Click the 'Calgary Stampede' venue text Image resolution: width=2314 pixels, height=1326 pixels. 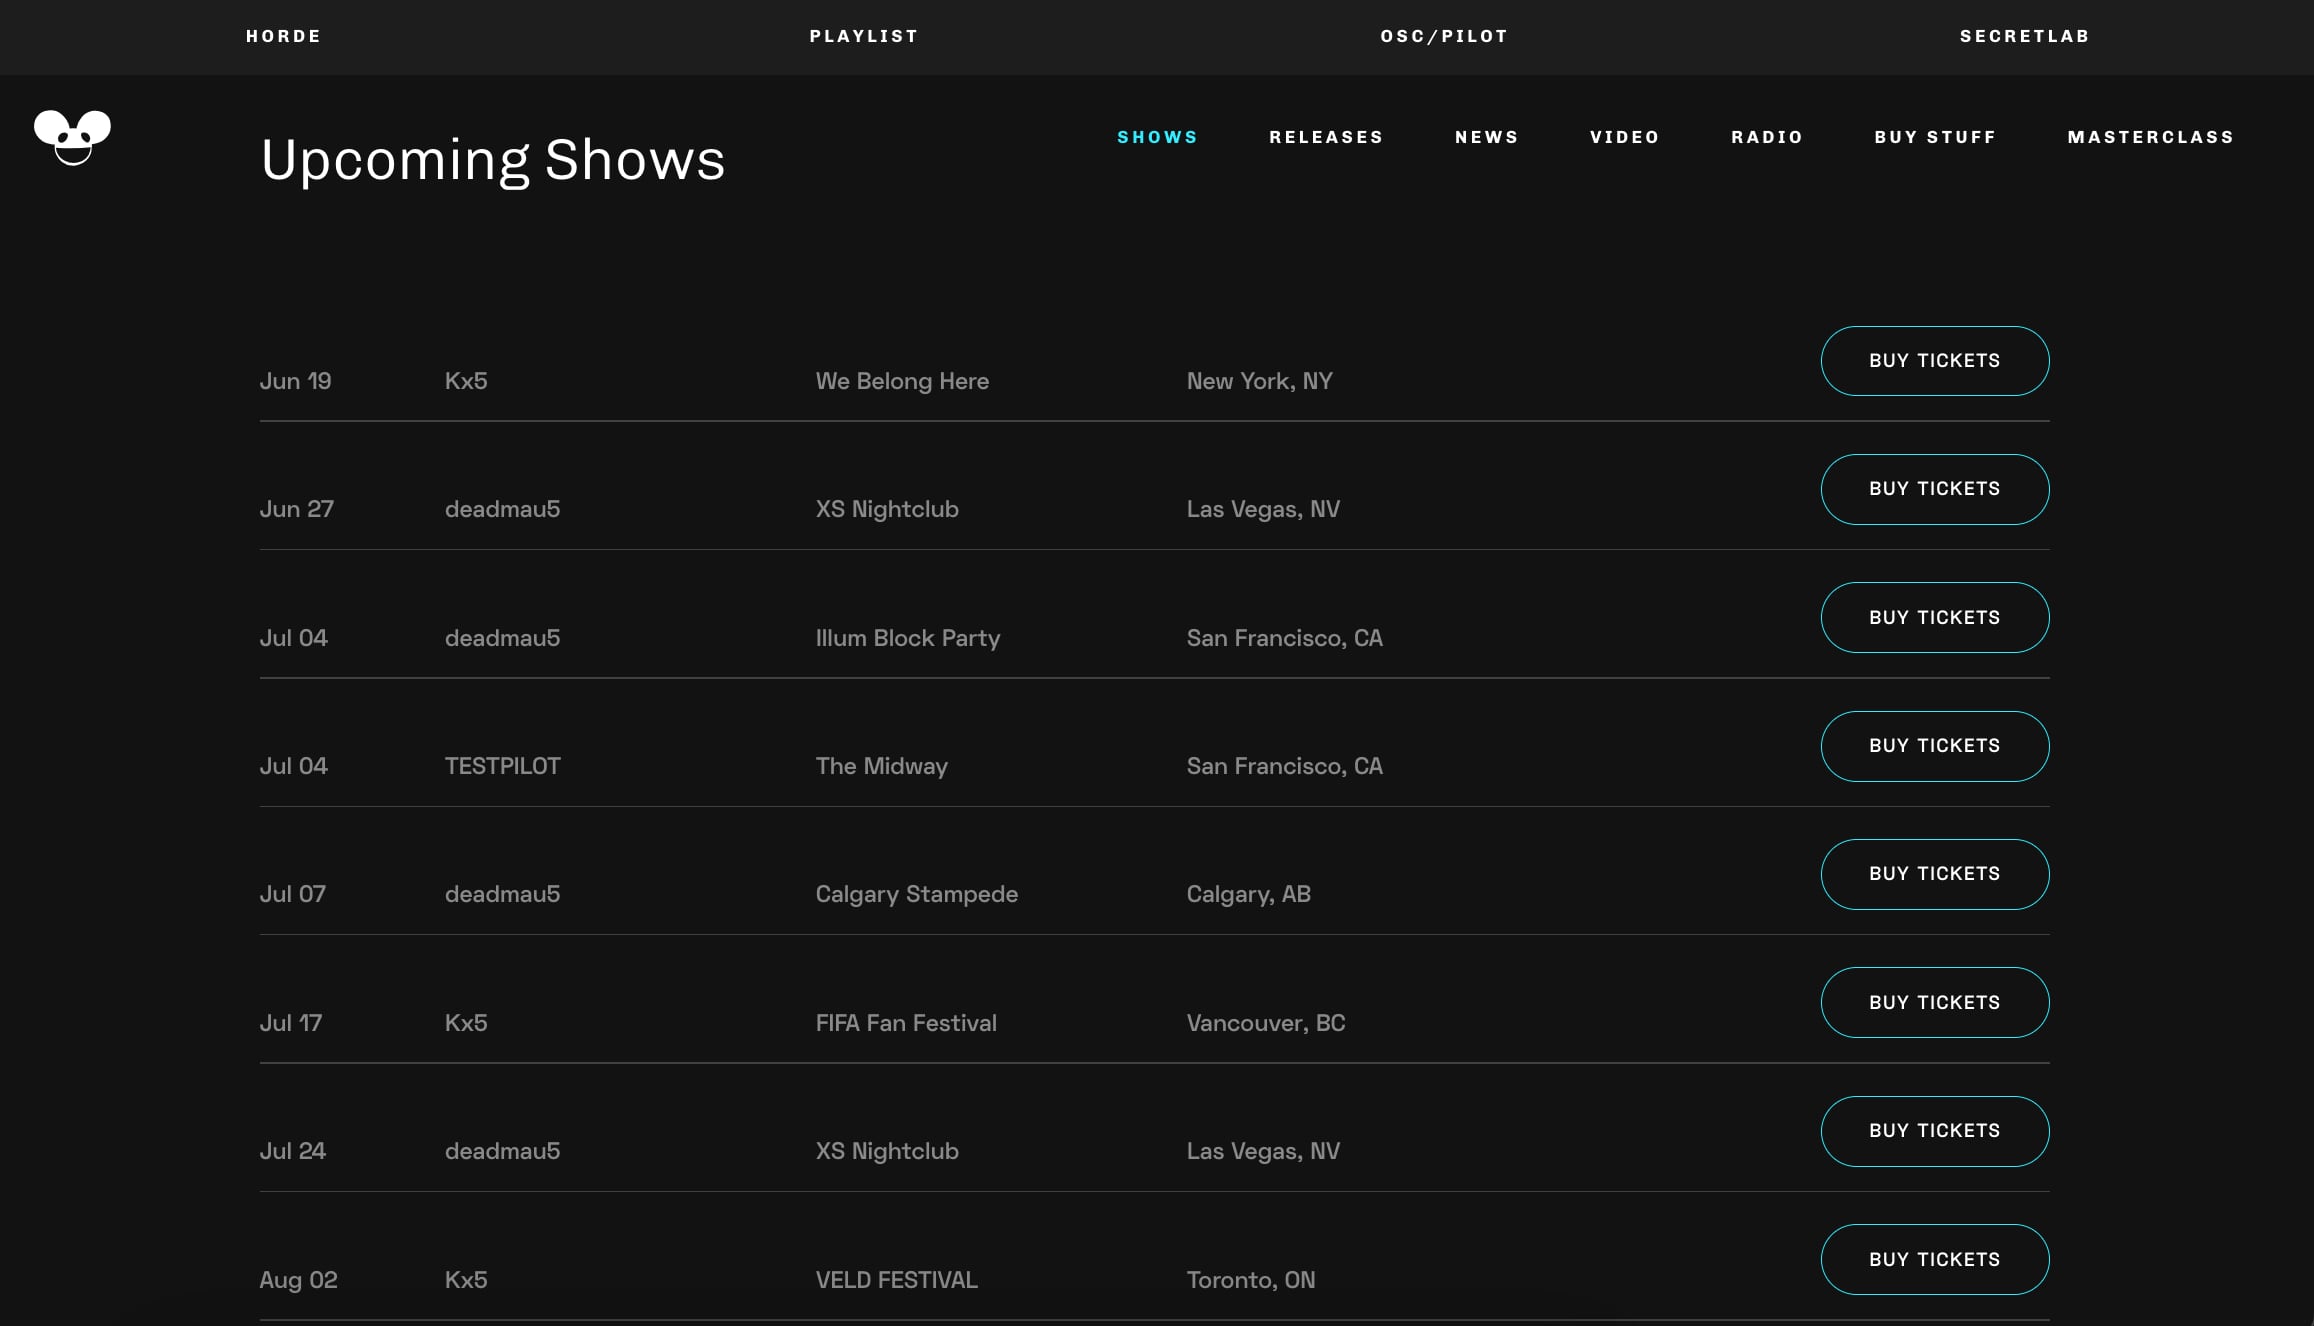click(x=916, y=894)
